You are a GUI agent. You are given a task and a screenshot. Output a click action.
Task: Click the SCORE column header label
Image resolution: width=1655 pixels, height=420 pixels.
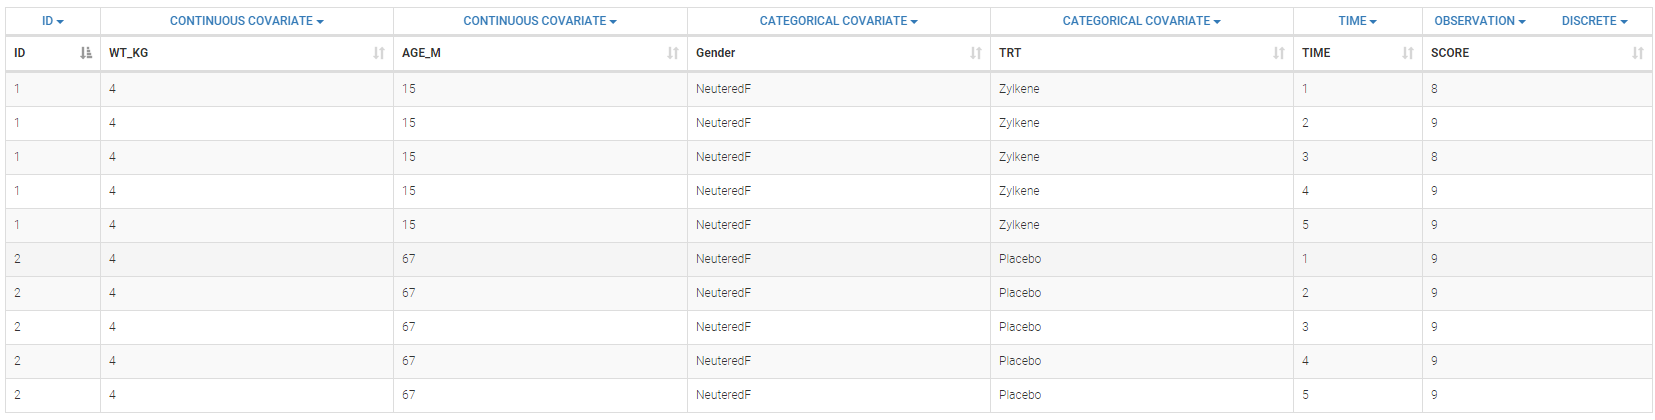point(1450,53)
